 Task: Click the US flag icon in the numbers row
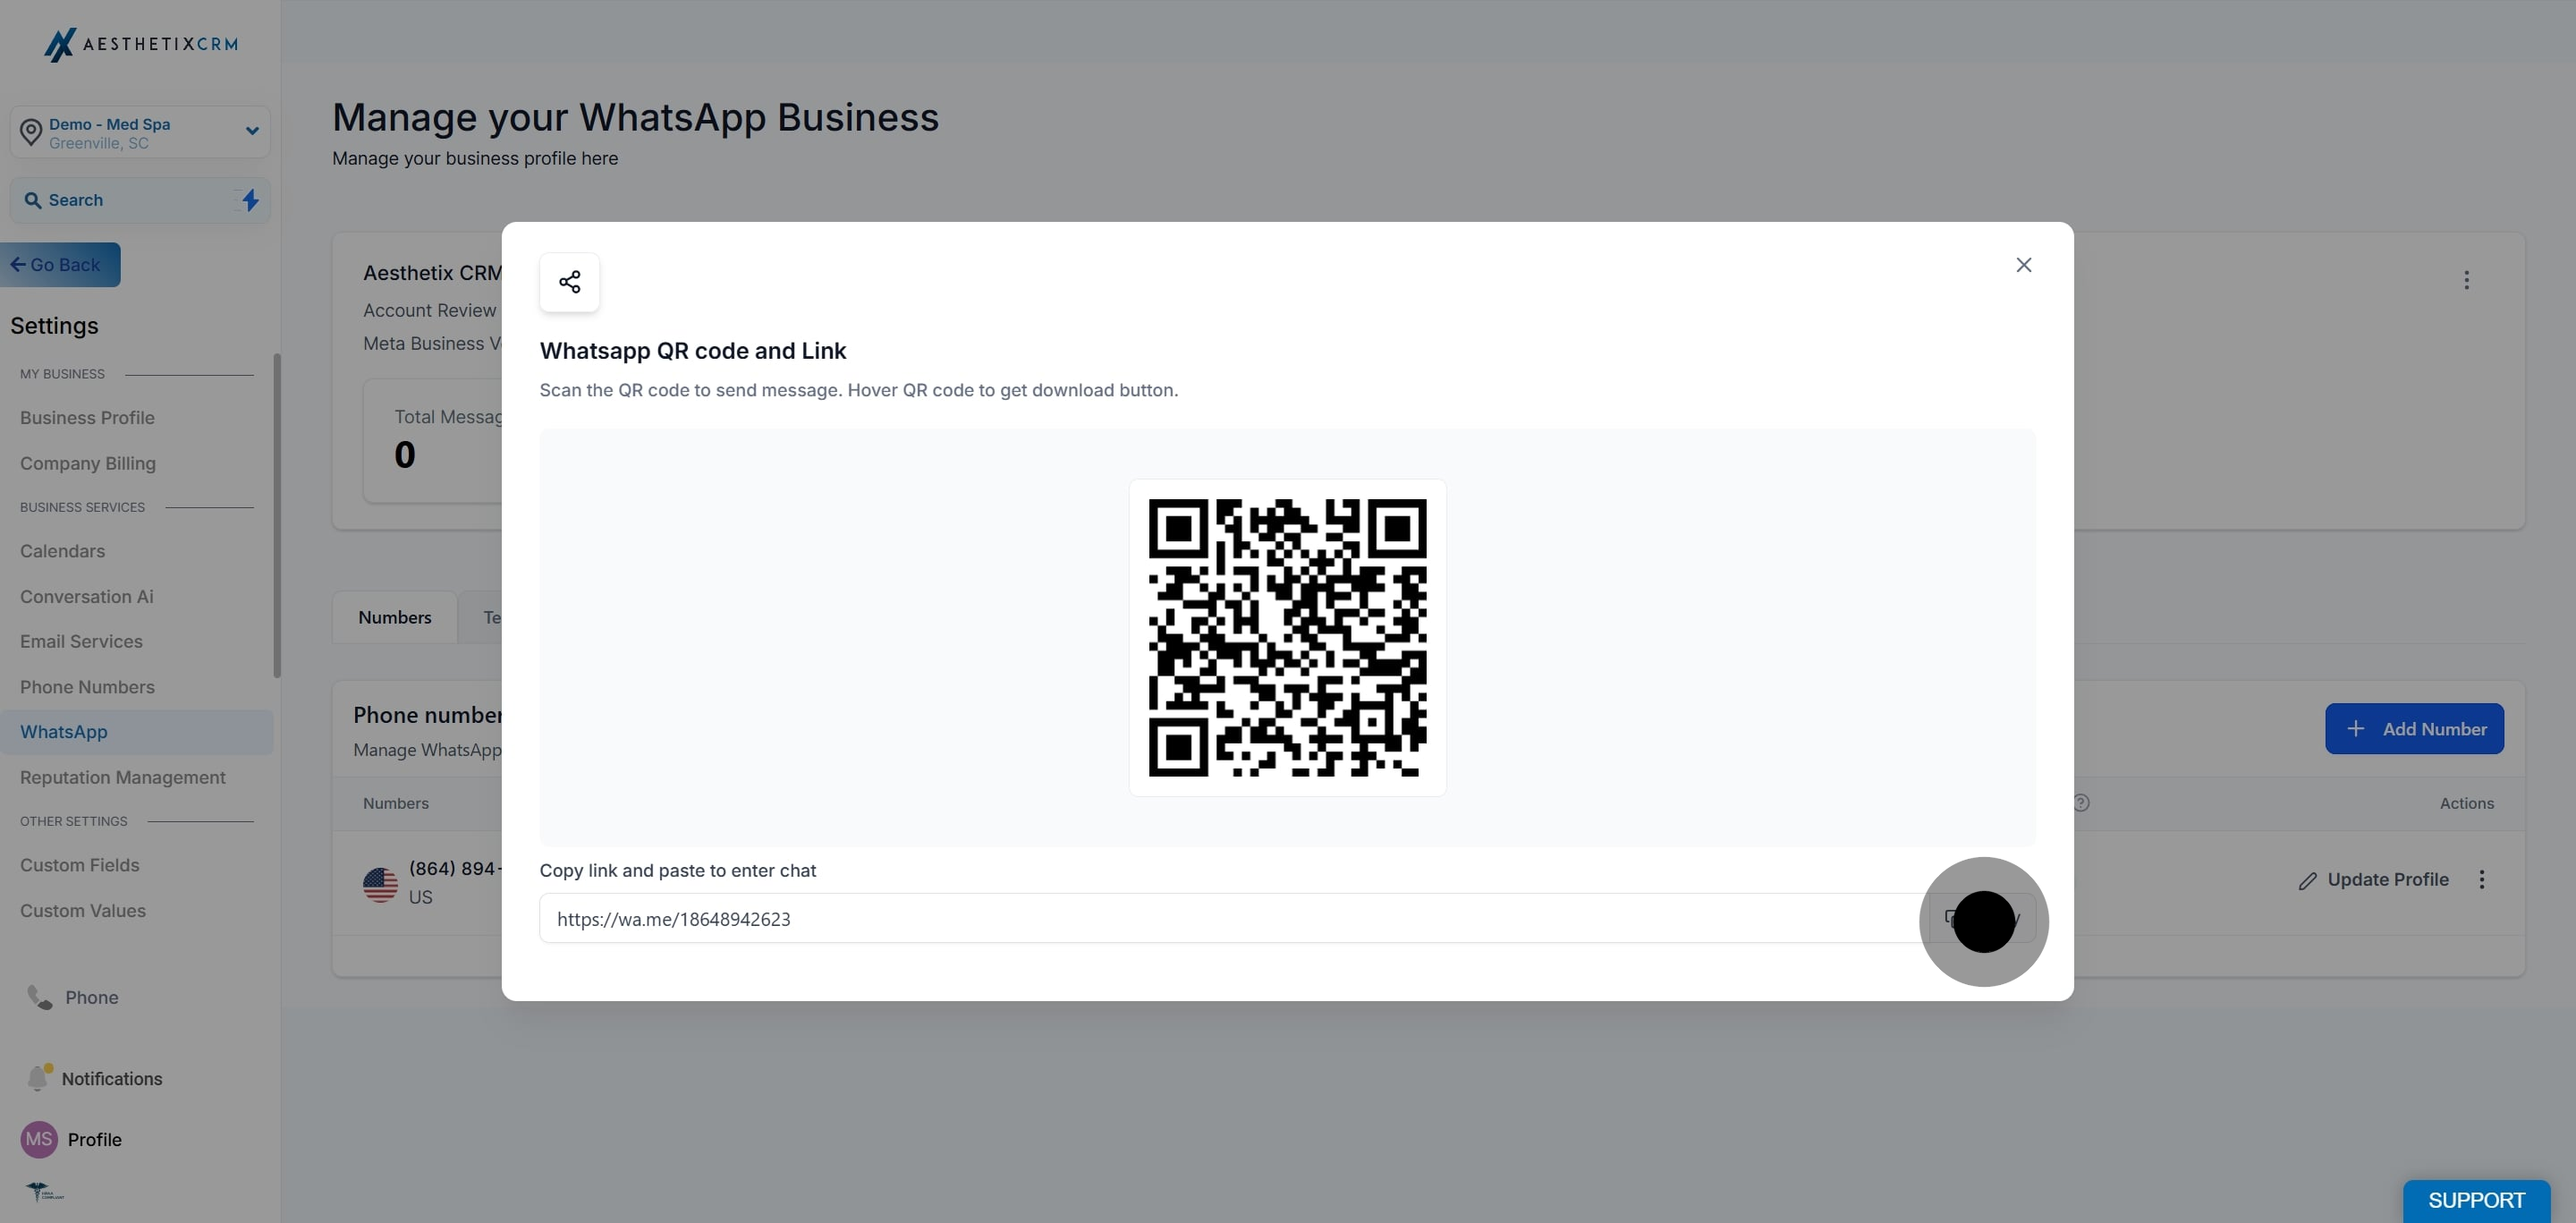(x=380, y=884)
